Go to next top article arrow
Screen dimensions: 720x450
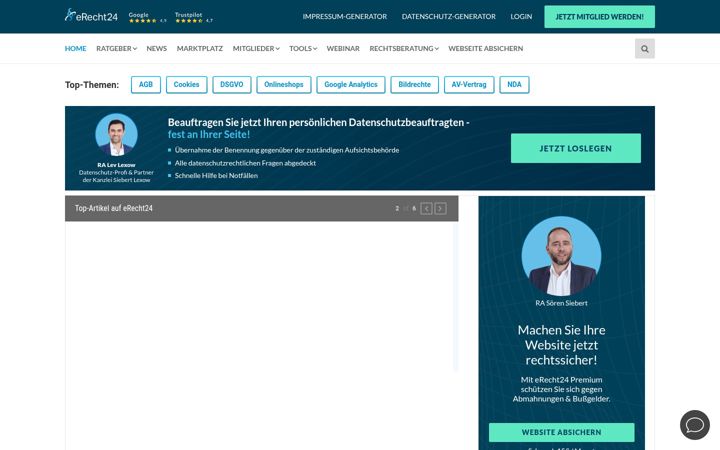[x=440, y=208]
